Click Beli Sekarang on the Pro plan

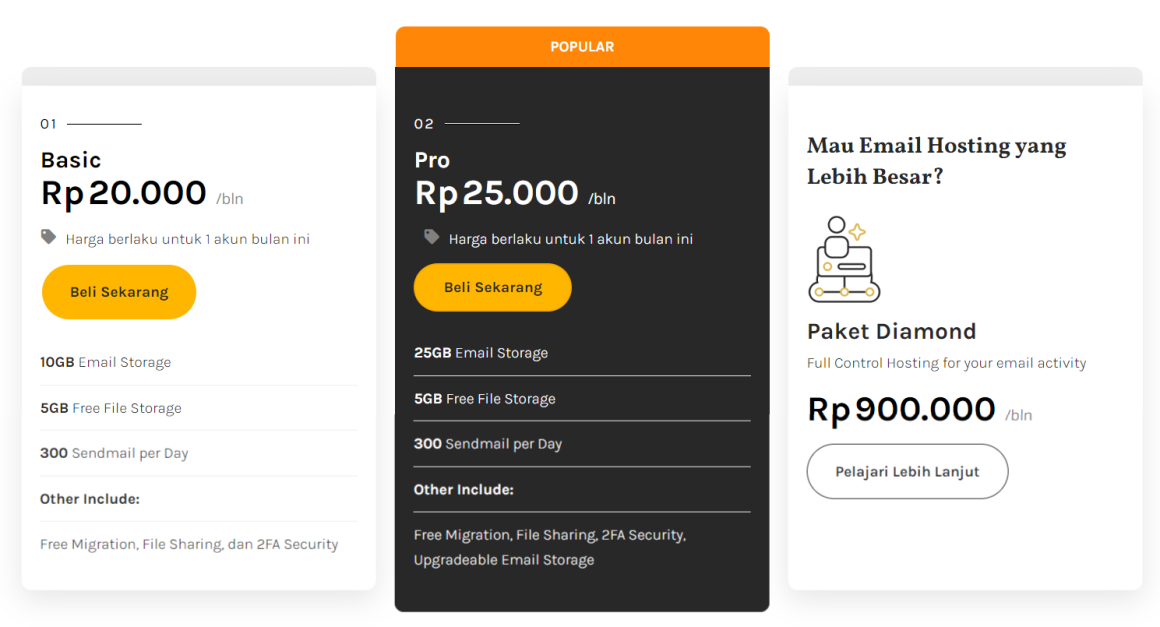tap(492, 287)
